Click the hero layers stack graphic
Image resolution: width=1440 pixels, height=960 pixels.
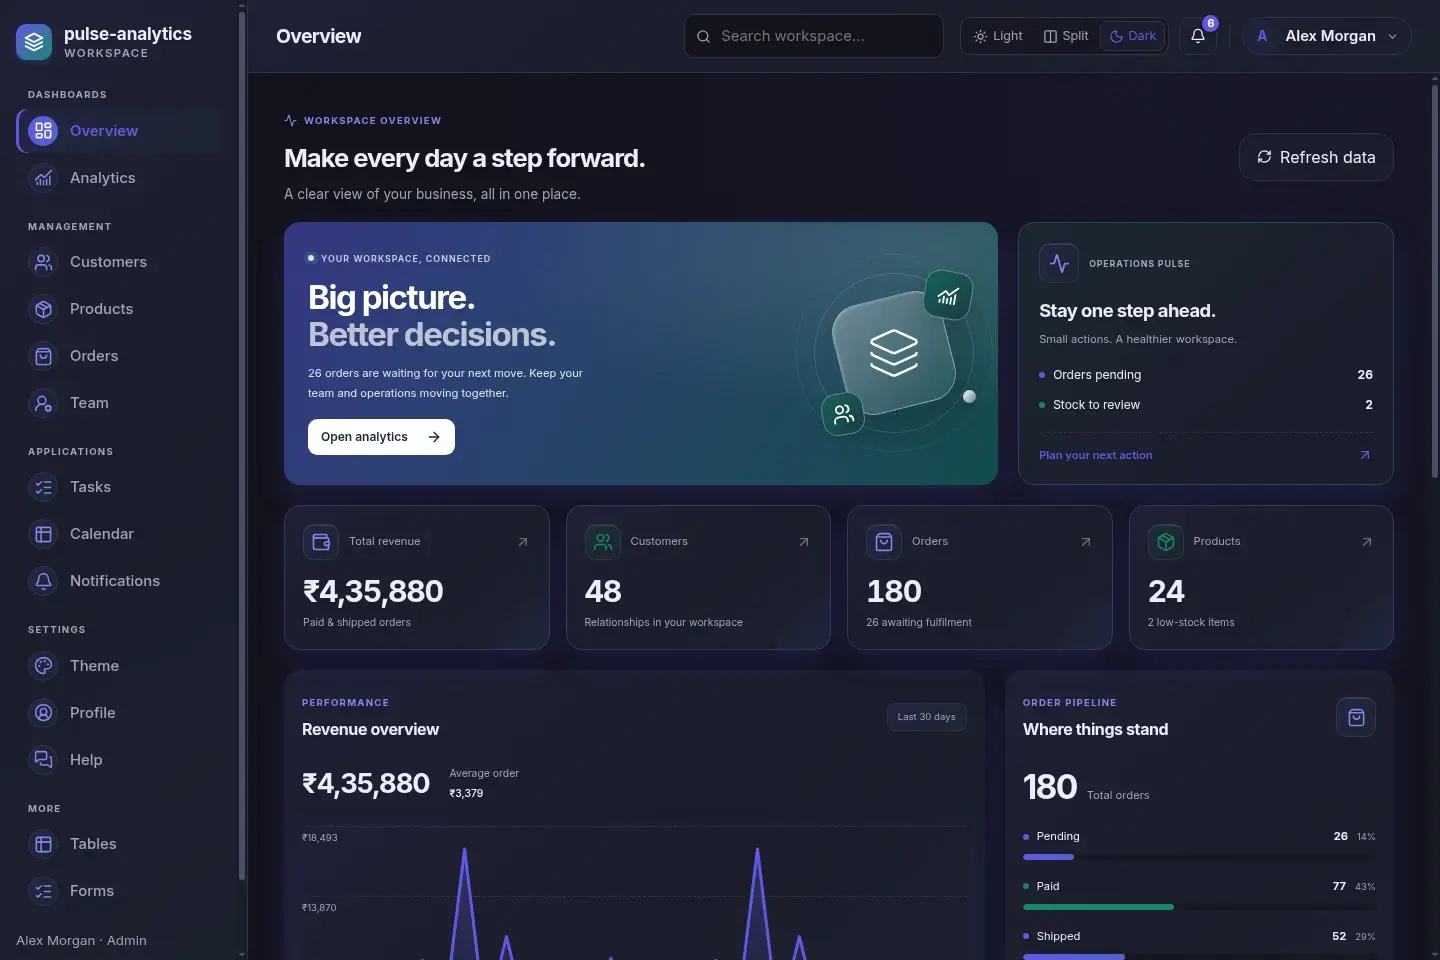click(893, 352)
